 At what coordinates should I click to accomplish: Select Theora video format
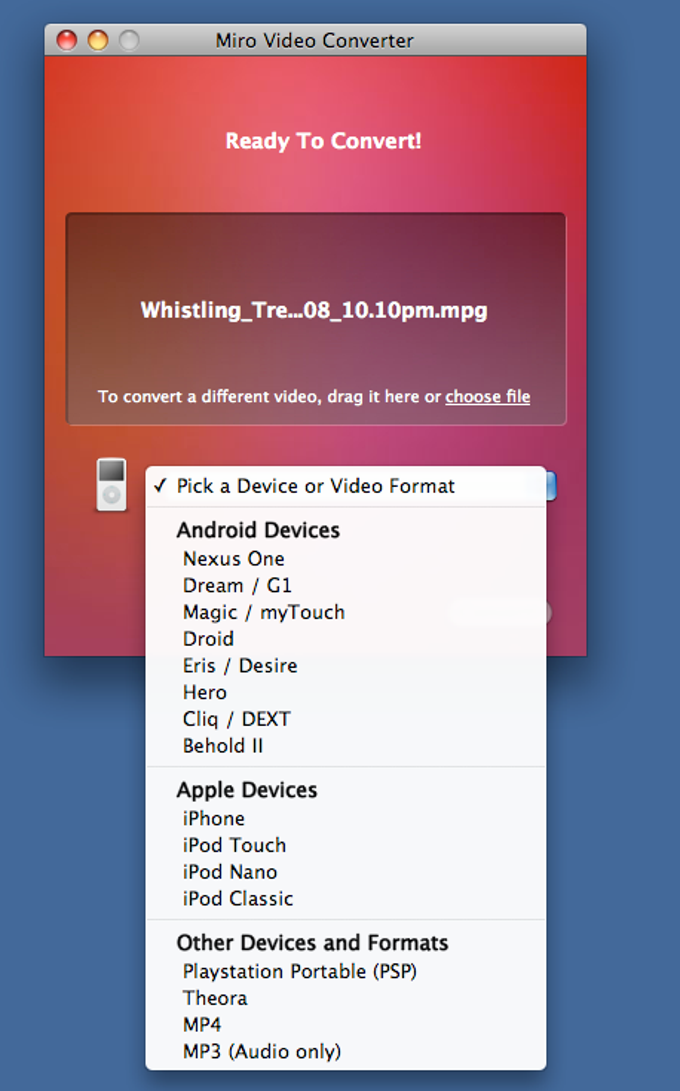[346, 998]
